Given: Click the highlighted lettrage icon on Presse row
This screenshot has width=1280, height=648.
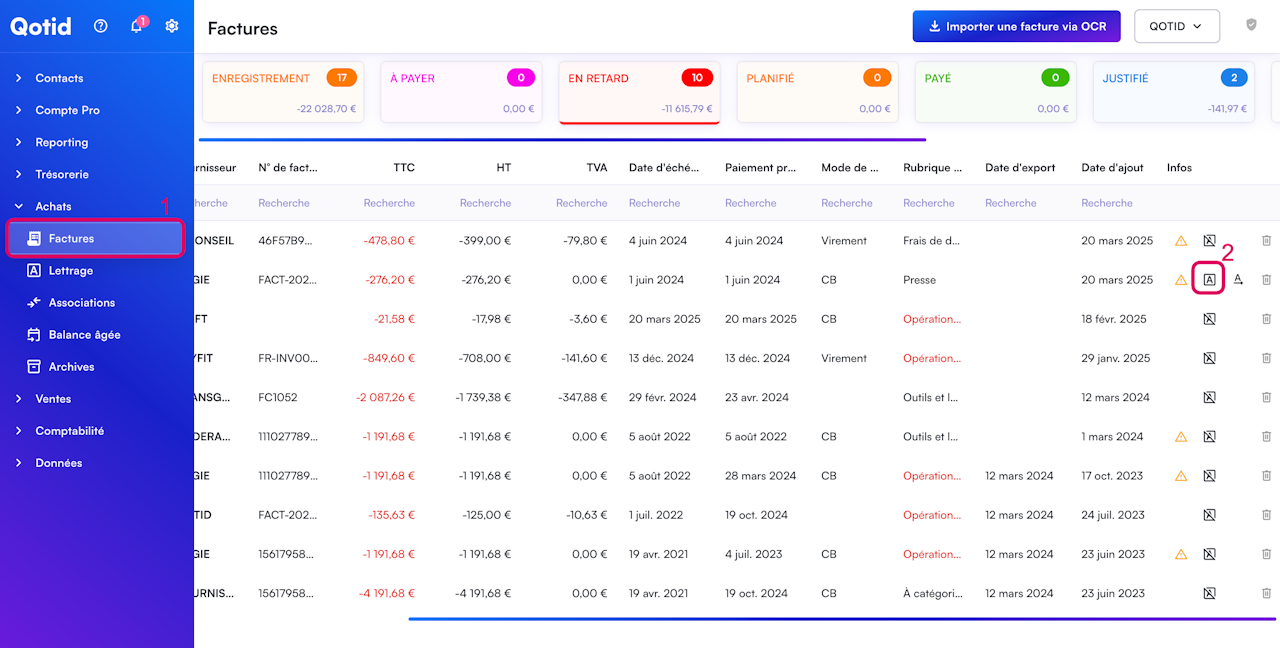Looking at the screenshot, I should click(1209, 280).
